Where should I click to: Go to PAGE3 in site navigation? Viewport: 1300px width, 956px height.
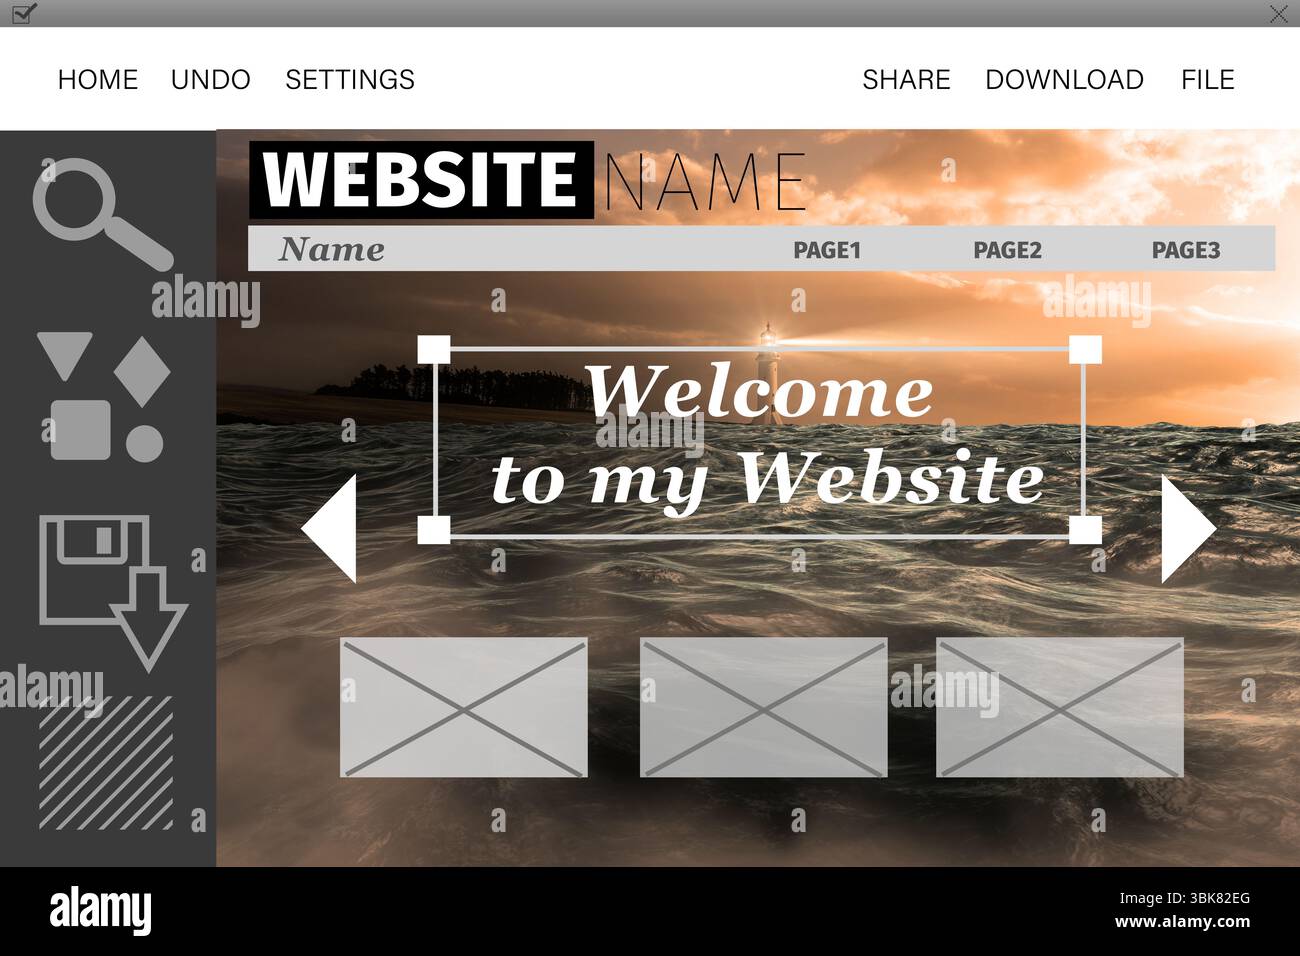(x=1186, y=250)
